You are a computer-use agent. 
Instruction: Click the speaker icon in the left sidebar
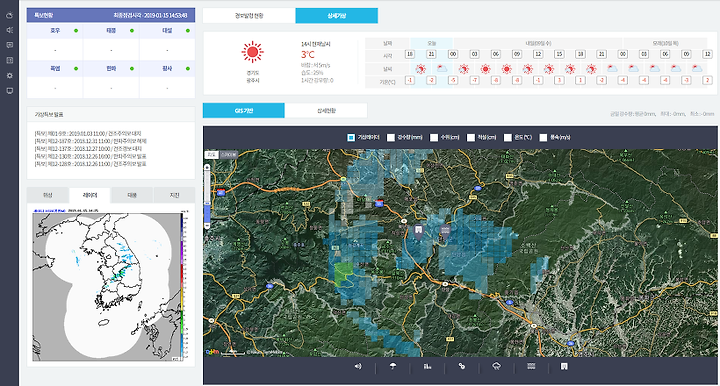(9, 30)
